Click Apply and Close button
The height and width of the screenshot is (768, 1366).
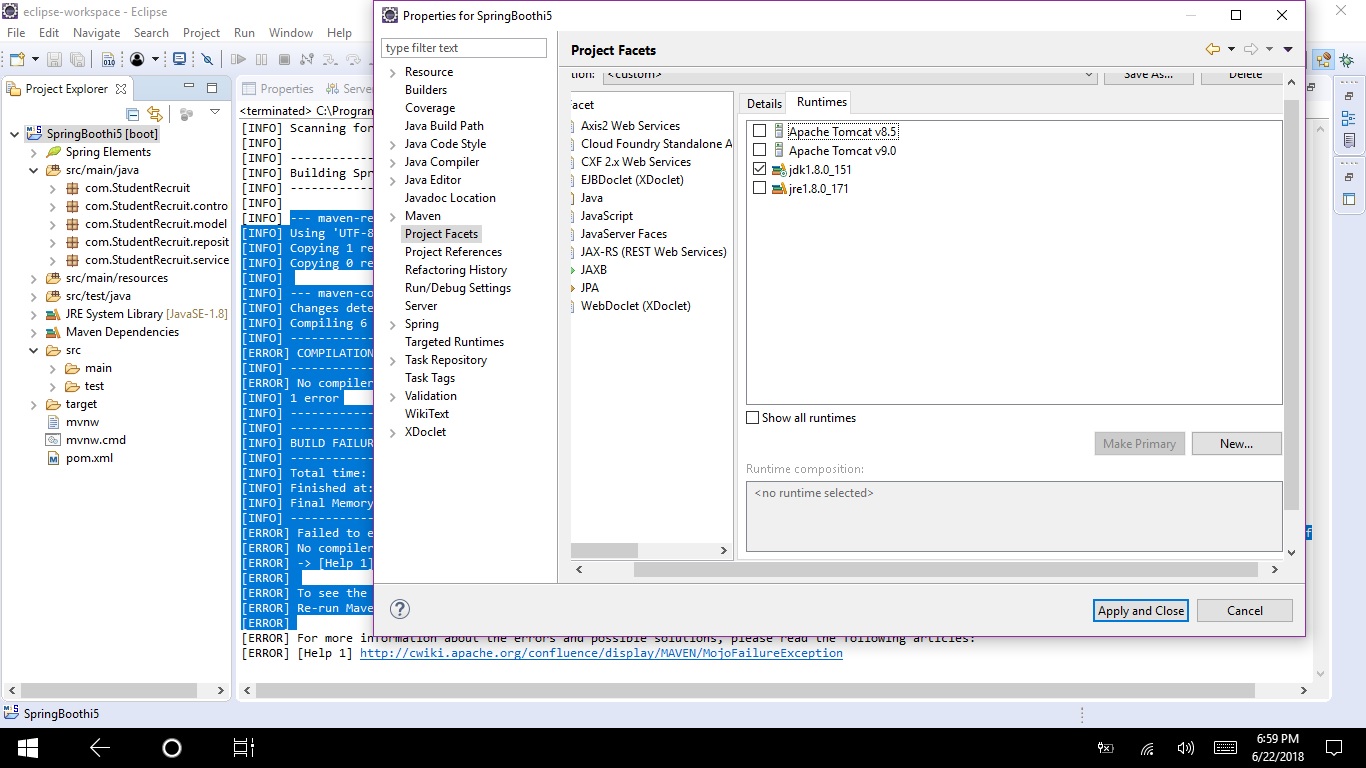(x=1140, y=610)
